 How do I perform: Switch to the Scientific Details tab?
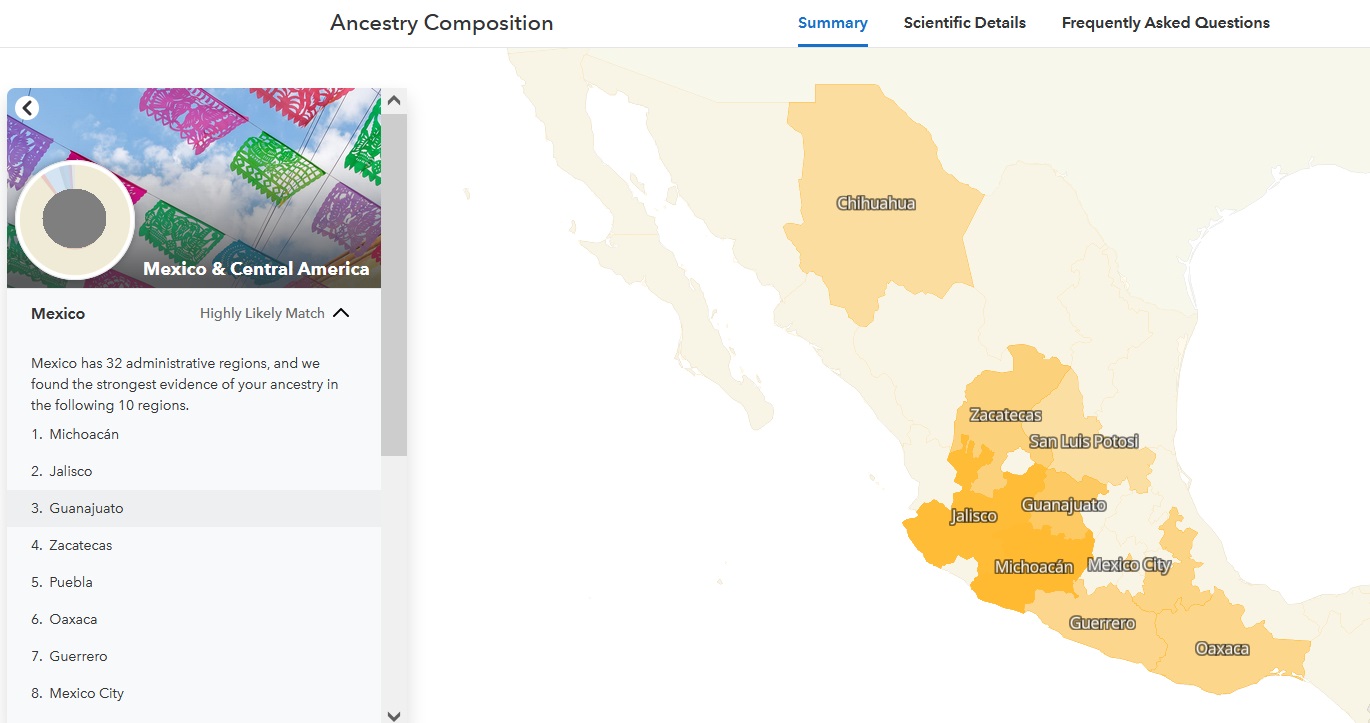pyautogui.click(x=964, y=22)
